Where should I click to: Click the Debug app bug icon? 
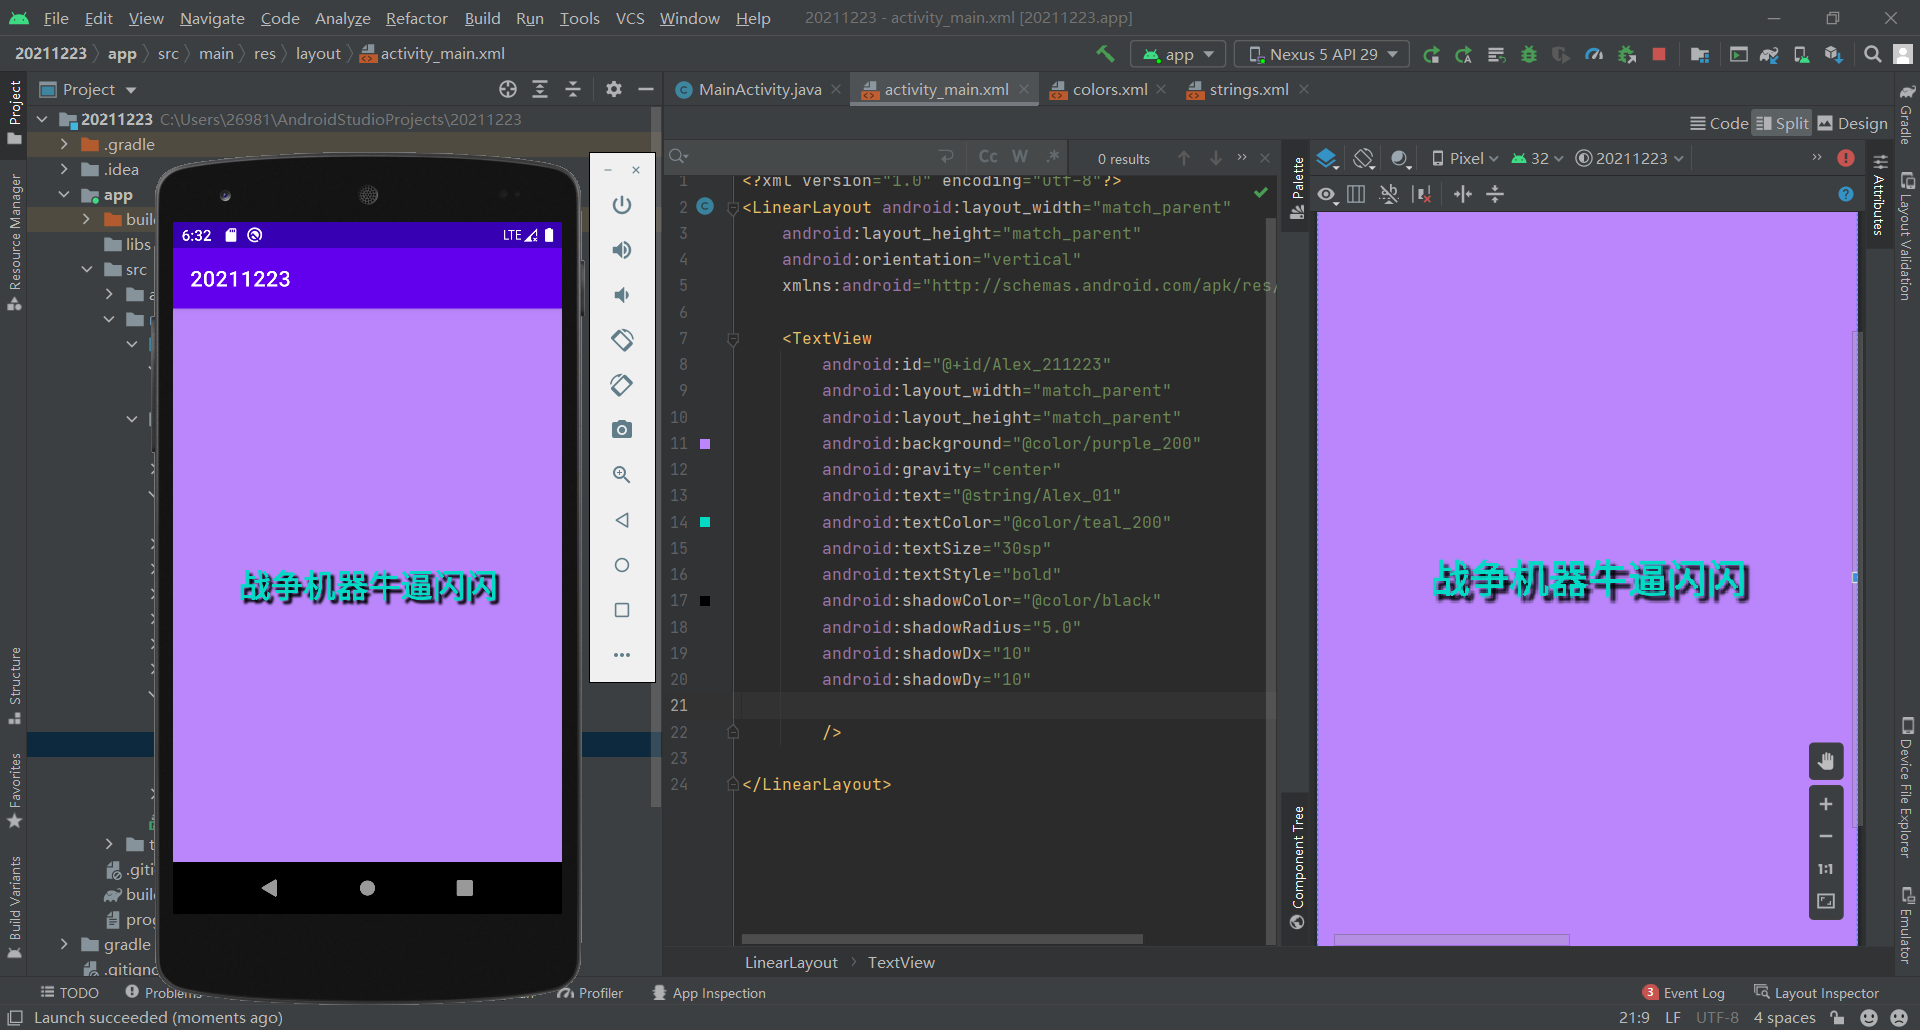tap(1528, 54)
